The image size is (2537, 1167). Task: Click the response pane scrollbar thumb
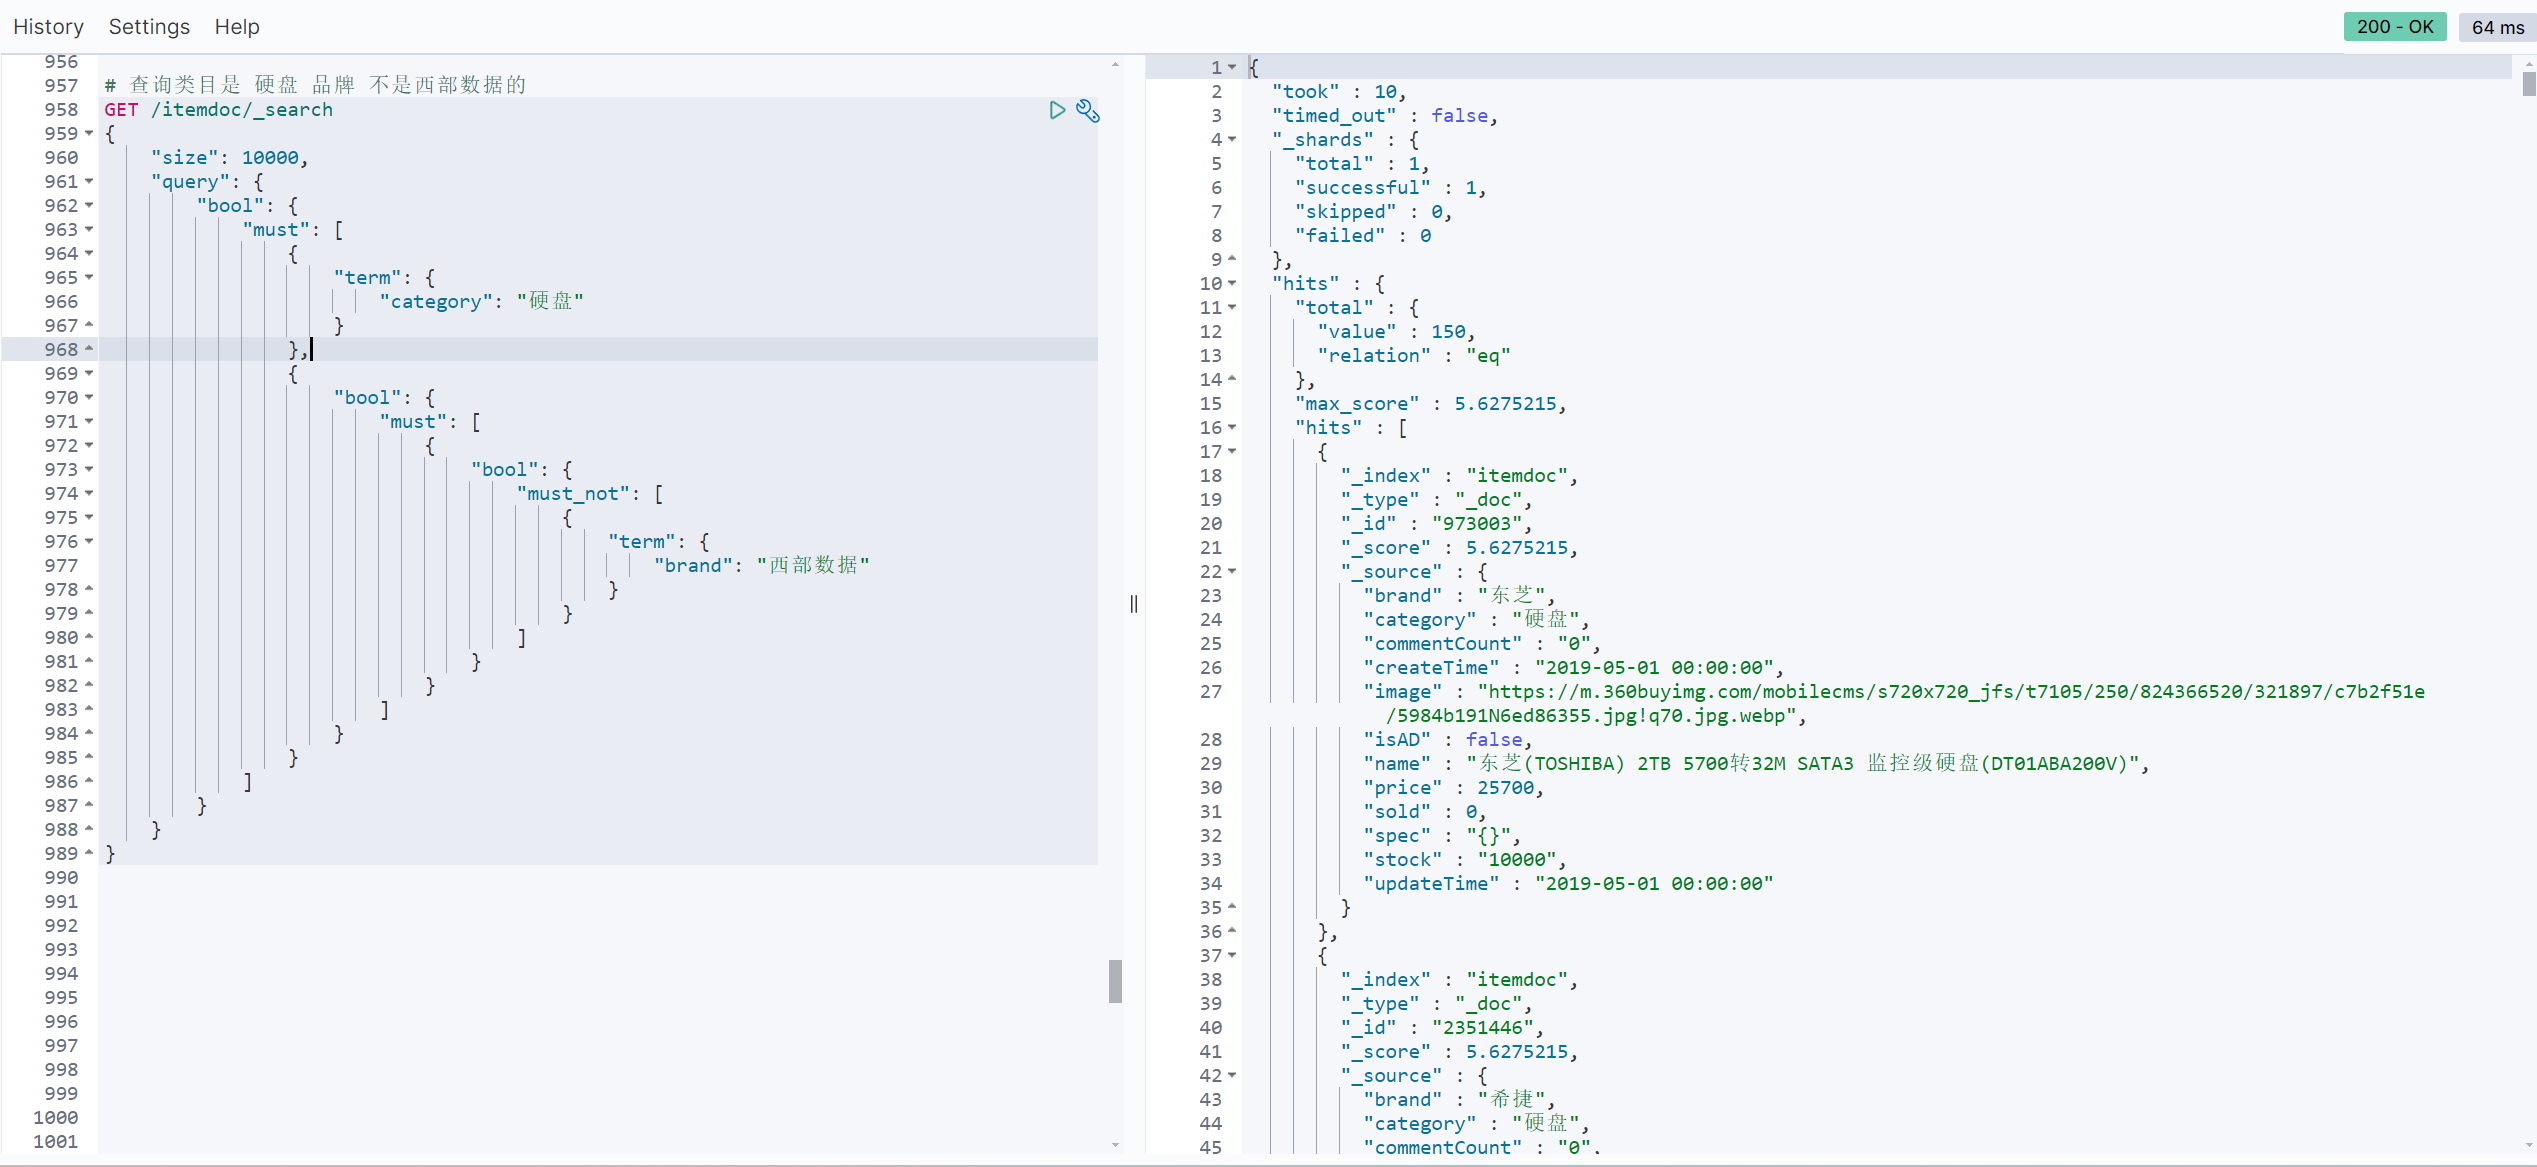2528,83
